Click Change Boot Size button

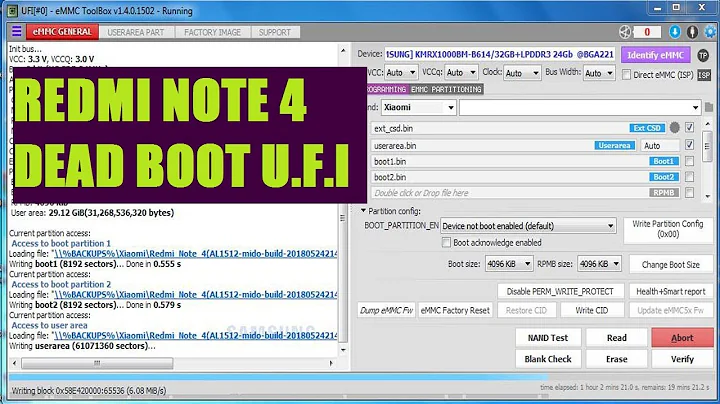point(670,264)
